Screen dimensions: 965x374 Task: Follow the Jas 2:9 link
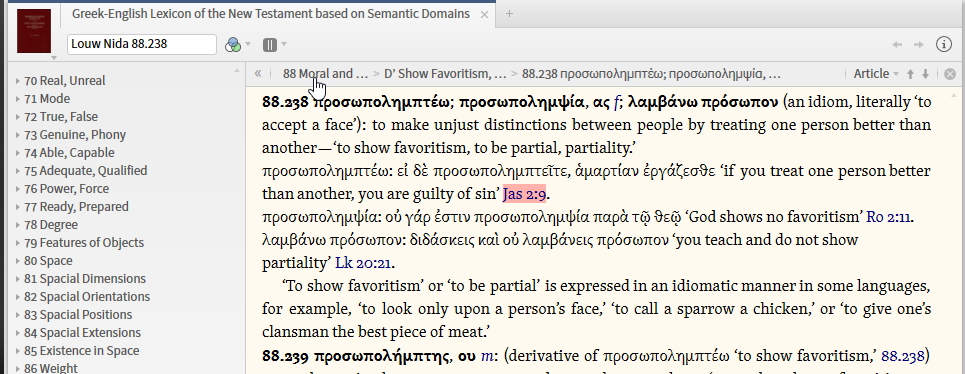coord(525,194)
